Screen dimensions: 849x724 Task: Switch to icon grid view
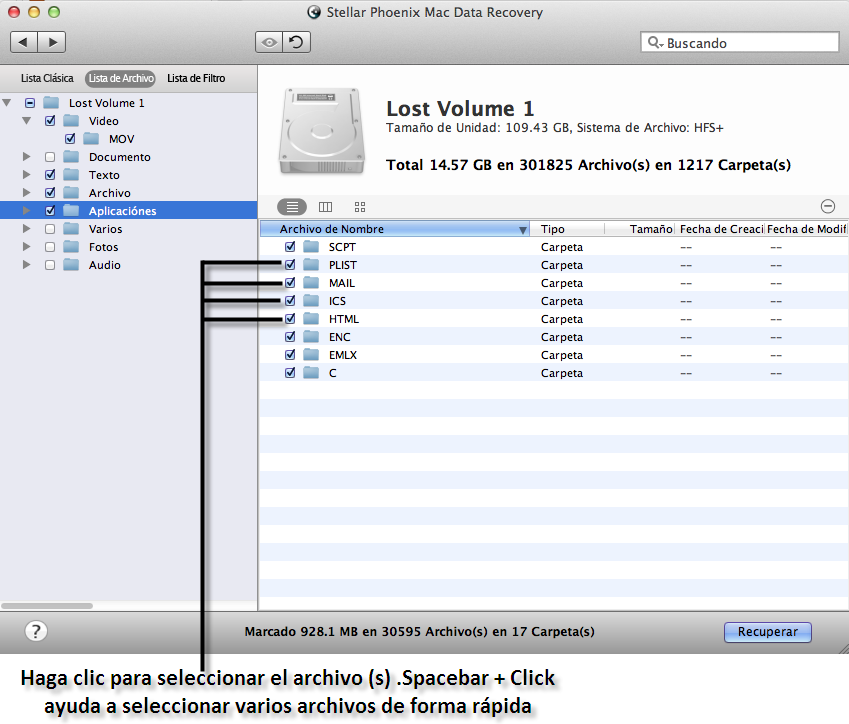click(x=360, y=207)
